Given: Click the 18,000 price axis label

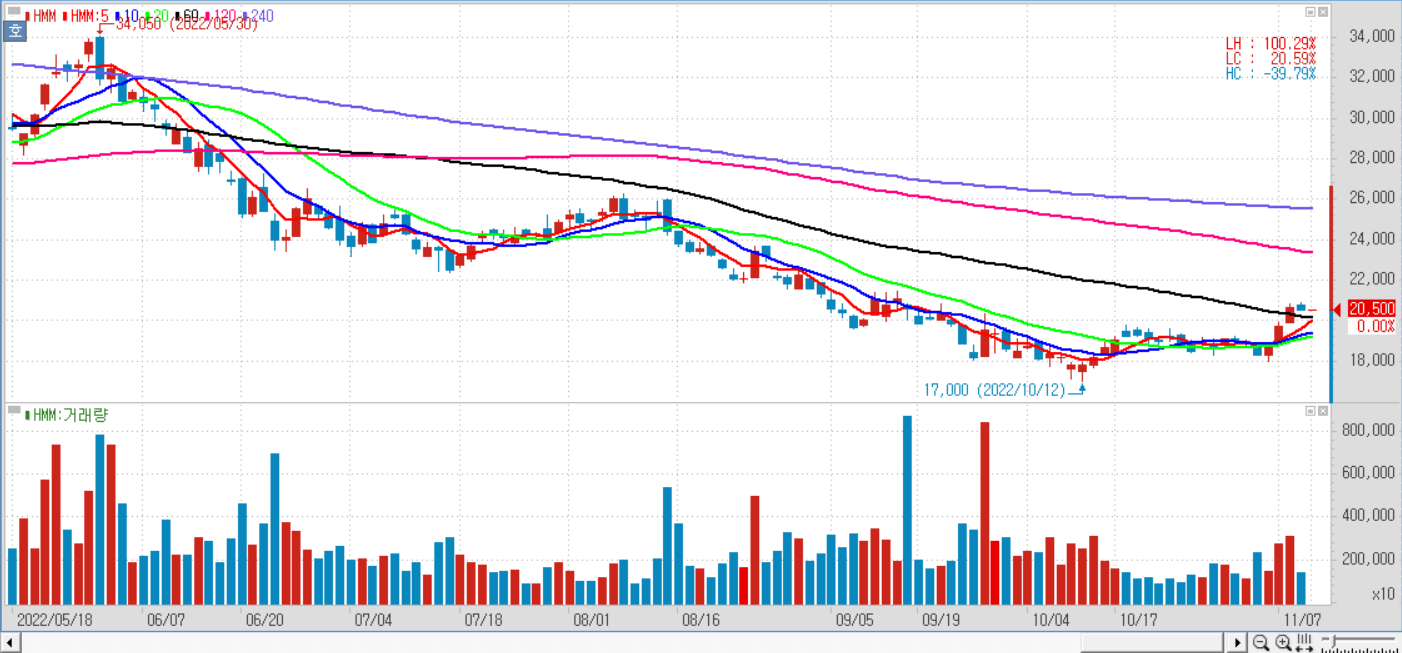Looking at the screenshot, I should (1371, 360).
